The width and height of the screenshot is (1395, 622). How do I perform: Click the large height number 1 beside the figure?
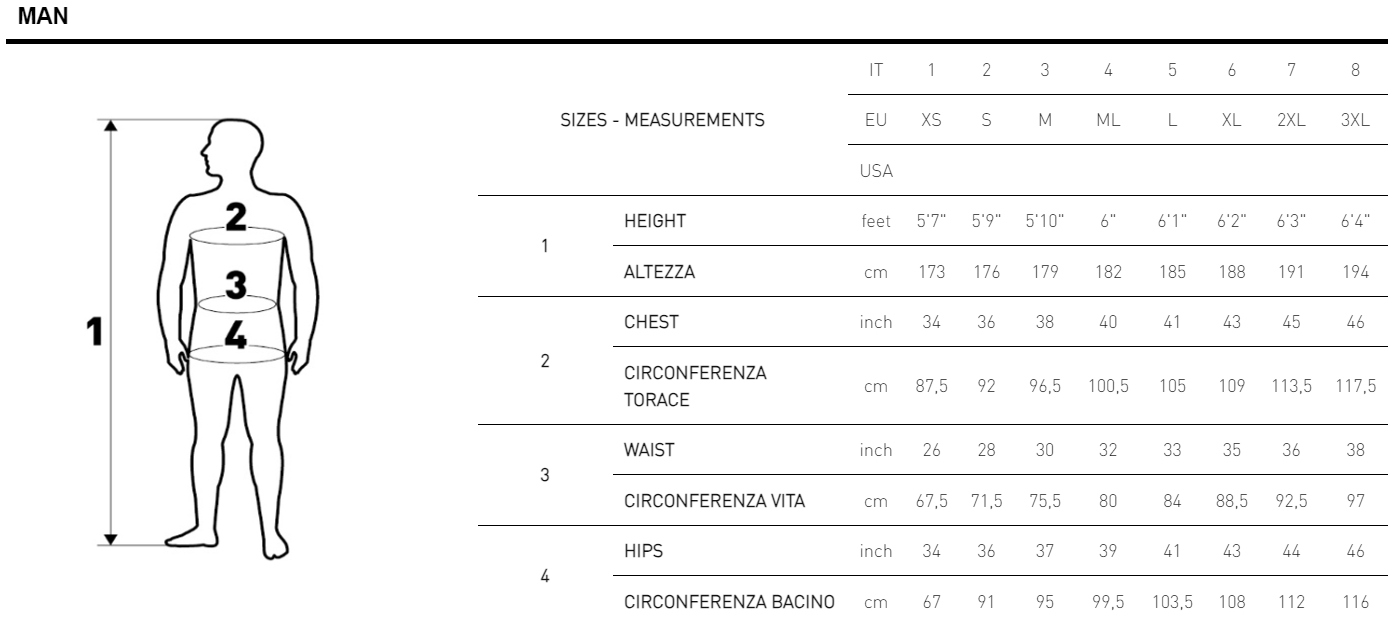coord(95,332)
